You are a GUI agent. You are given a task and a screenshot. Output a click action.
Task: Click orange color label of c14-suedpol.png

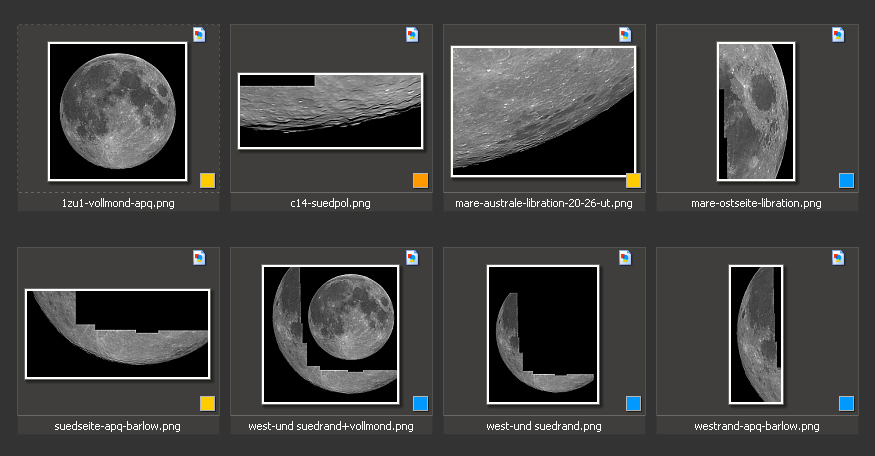point(420,181)
